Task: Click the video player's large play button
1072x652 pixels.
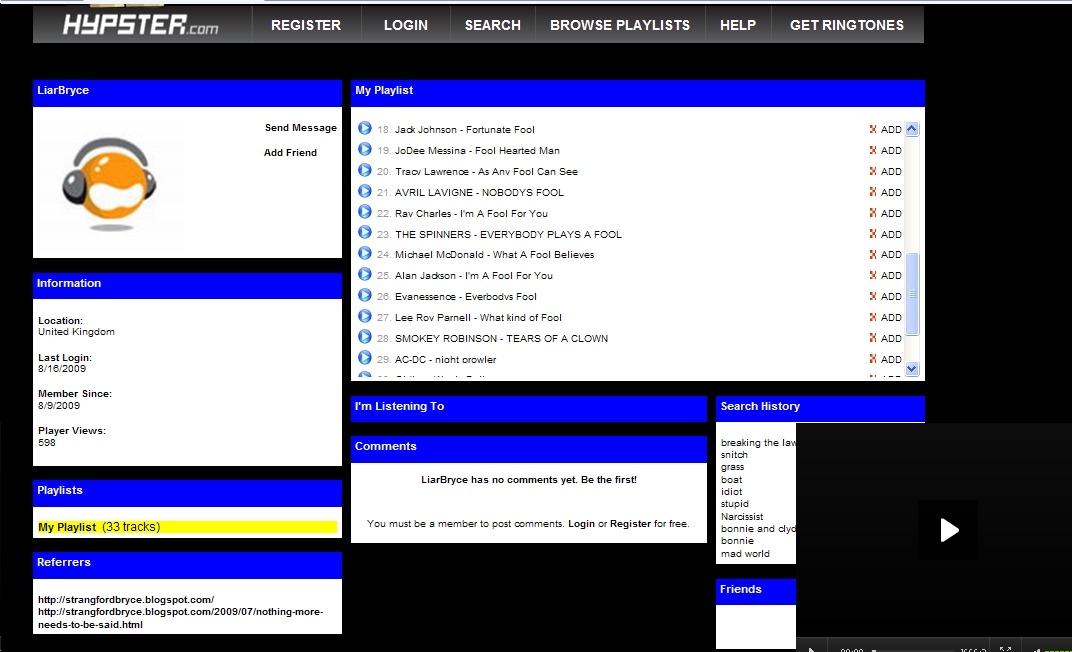Action: [x=948, y=530]
